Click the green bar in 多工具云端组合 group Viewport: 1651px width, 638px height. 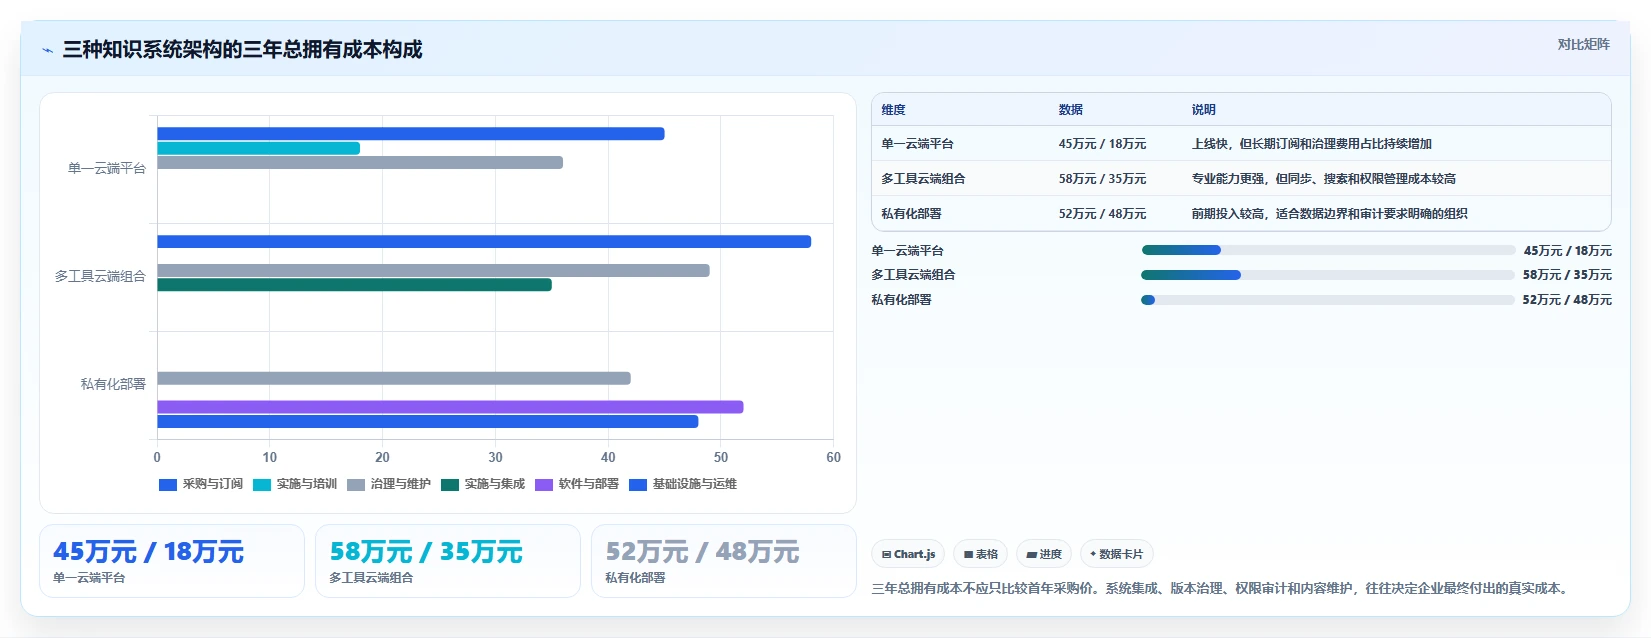[354, 285]
